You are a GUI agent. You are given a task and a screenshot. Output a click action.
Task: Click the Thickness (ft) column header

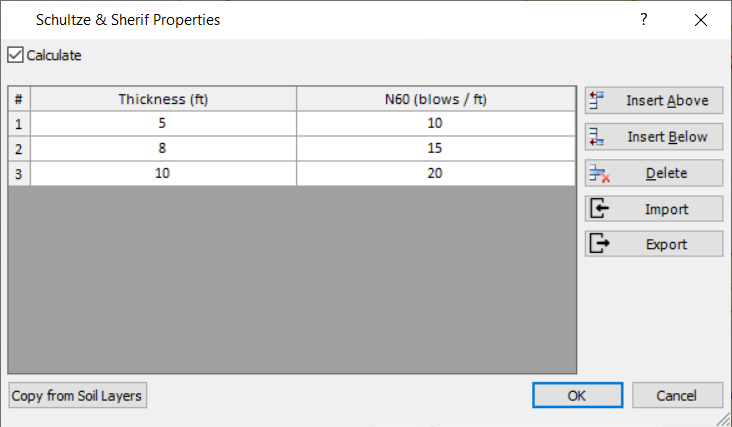(163, 99)
